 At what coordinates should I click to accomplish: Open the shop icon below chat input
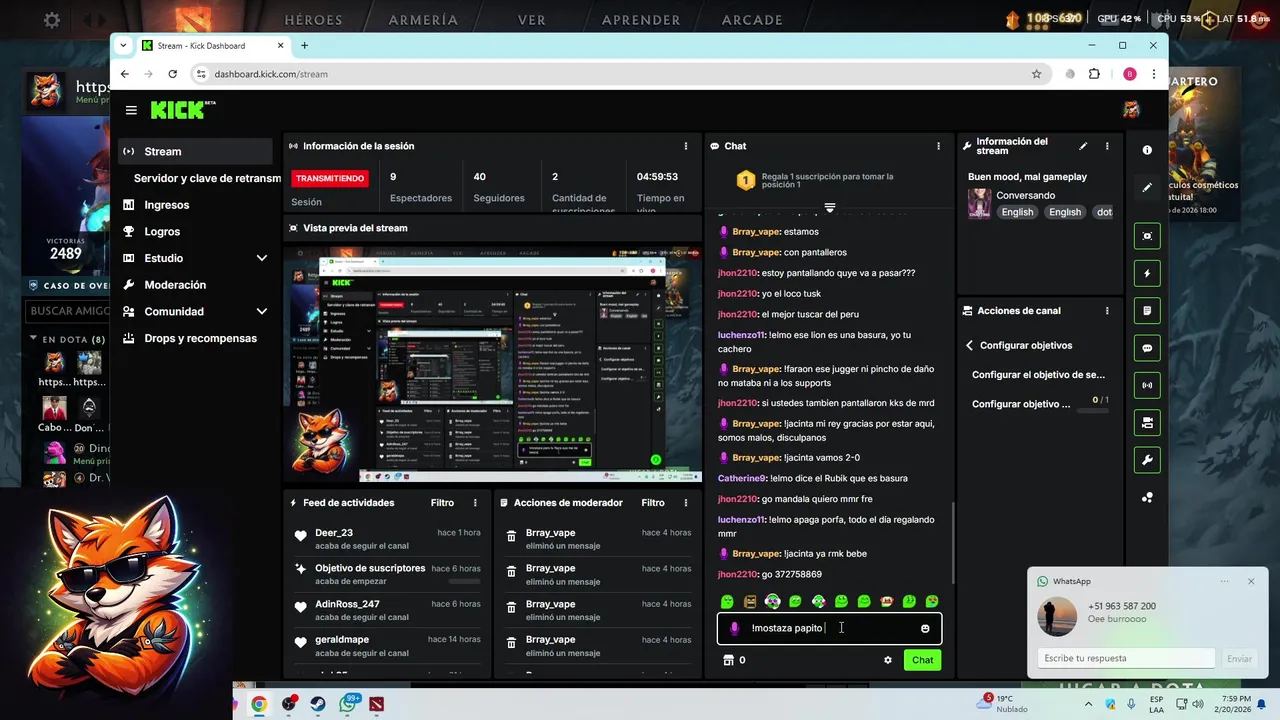coord(728,660)
